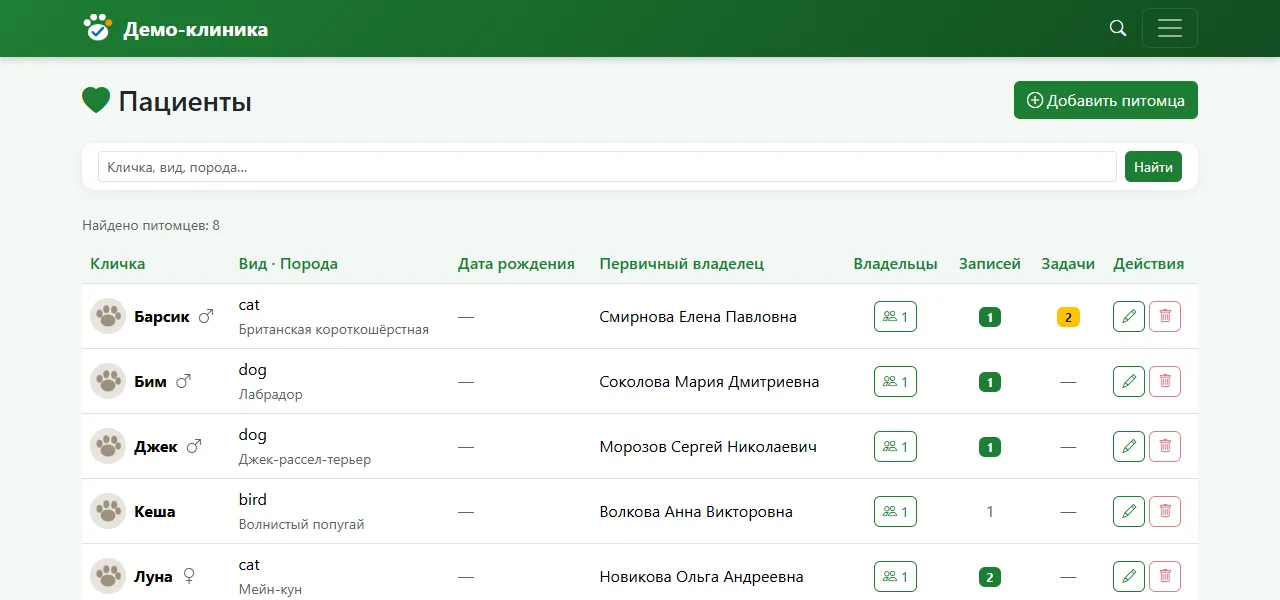Edit the Кеша patient record
Viewport: 1280px width, 600px height.
click(1129, 511)
